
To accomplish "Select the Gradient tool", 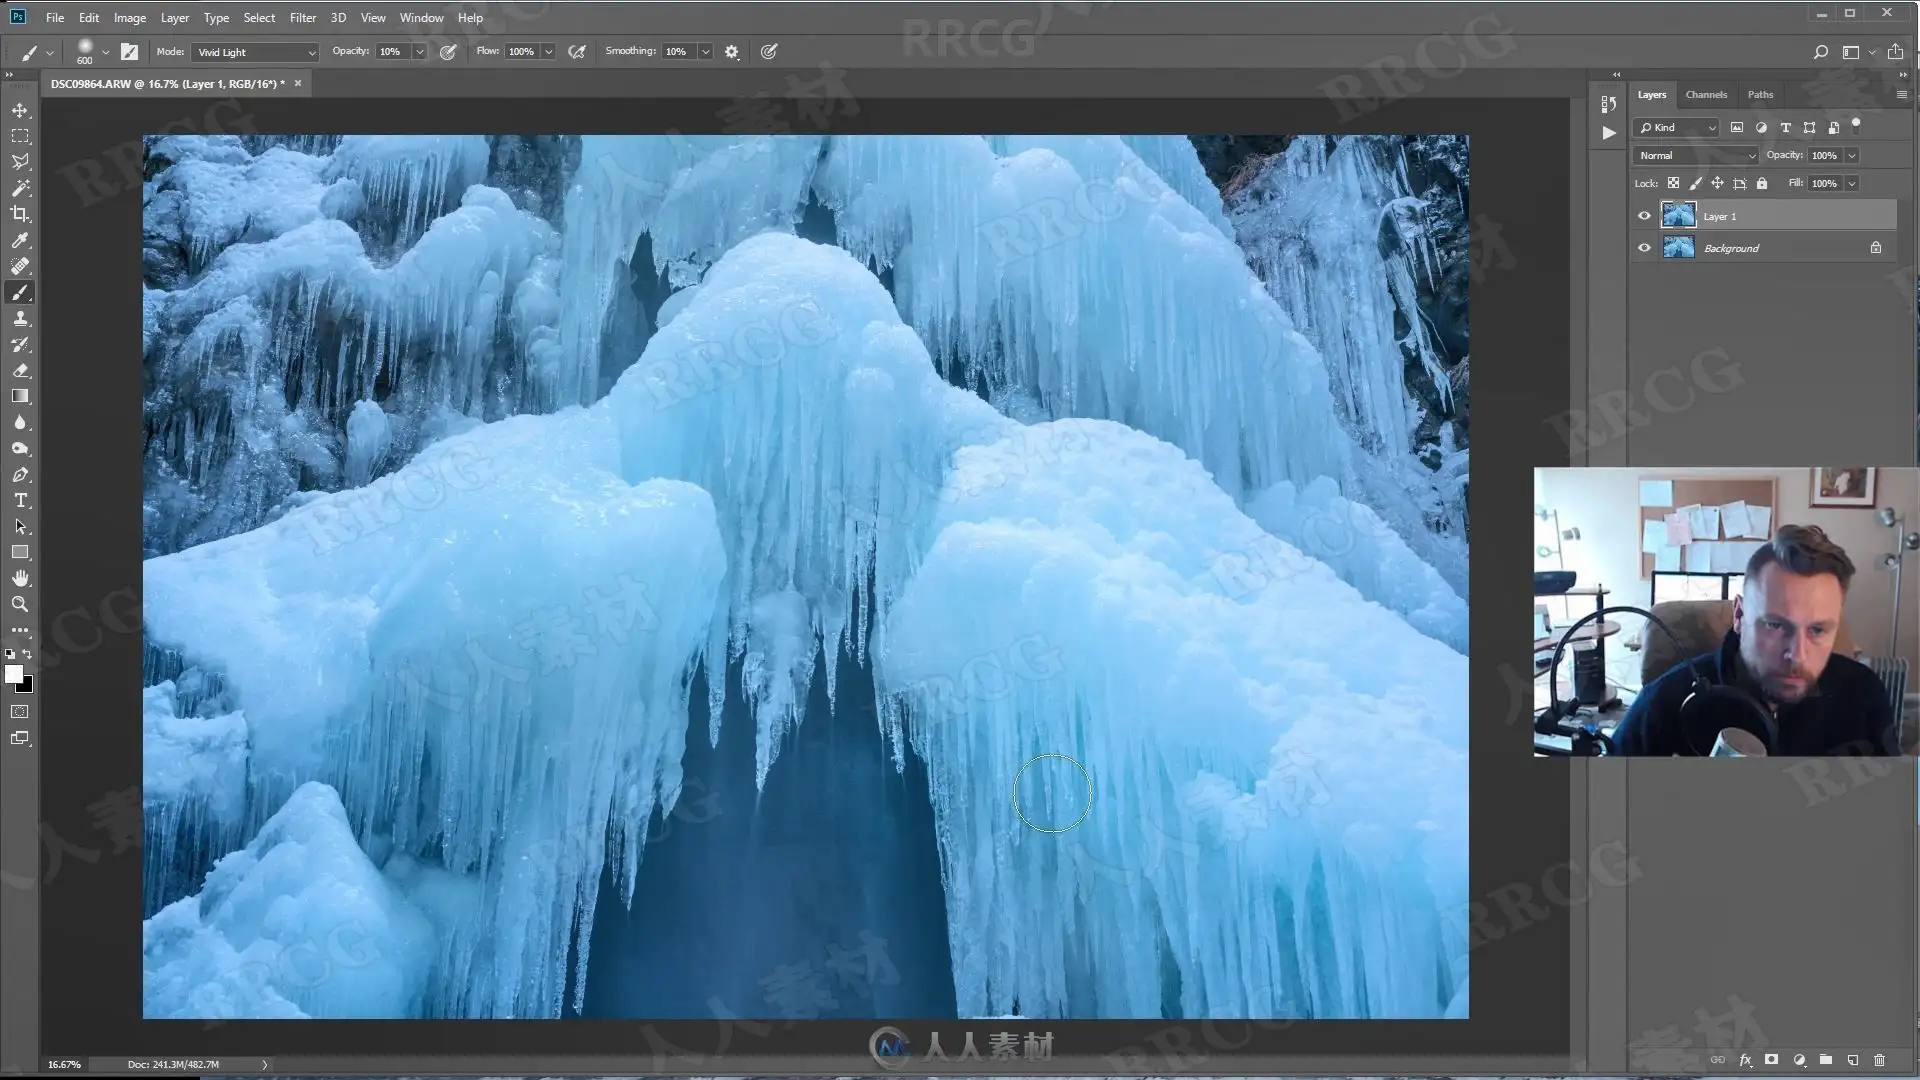I will (x=20, y=396).
